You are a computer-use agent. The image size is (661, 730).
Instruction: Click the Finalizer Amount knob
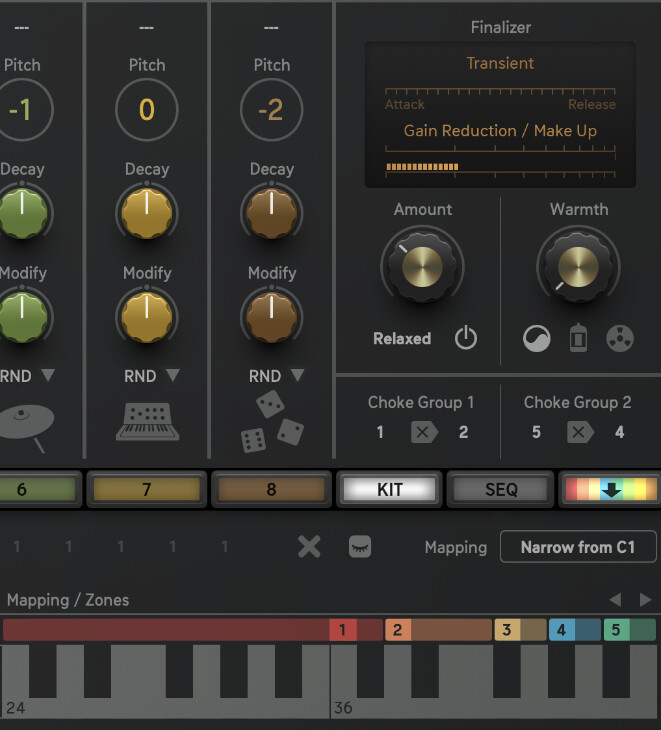point(422,266)
